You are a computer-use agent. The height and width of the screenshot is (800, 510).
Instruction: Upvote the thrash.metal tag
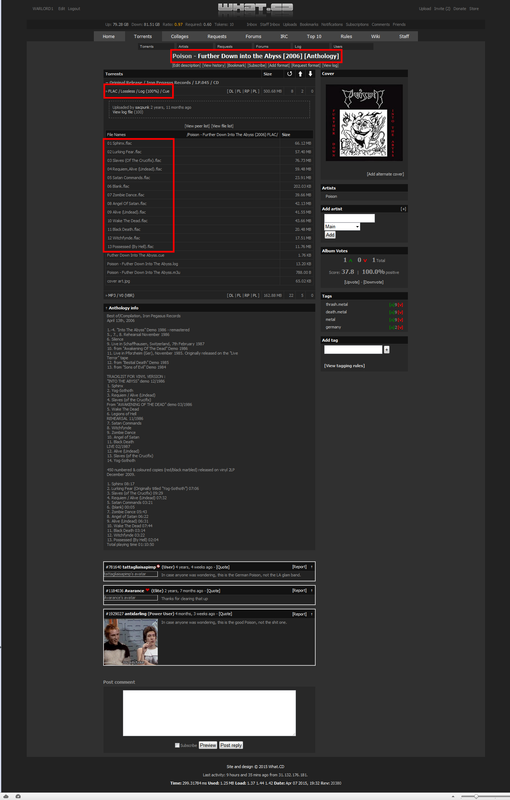click(x=391, y=305)
